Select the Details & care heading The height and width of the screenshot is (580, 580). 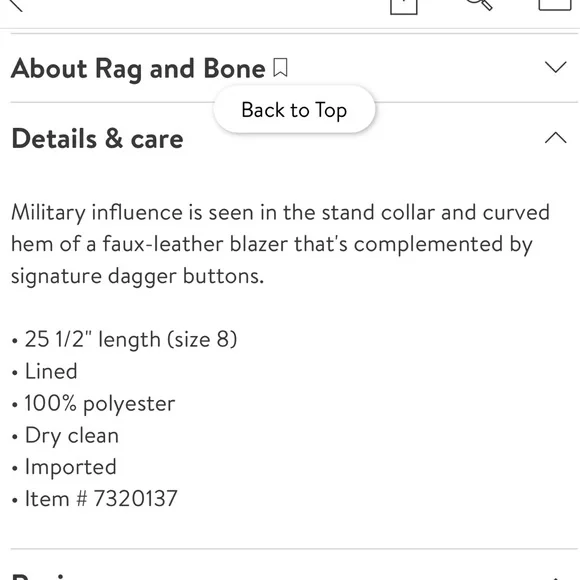point(97,139)
